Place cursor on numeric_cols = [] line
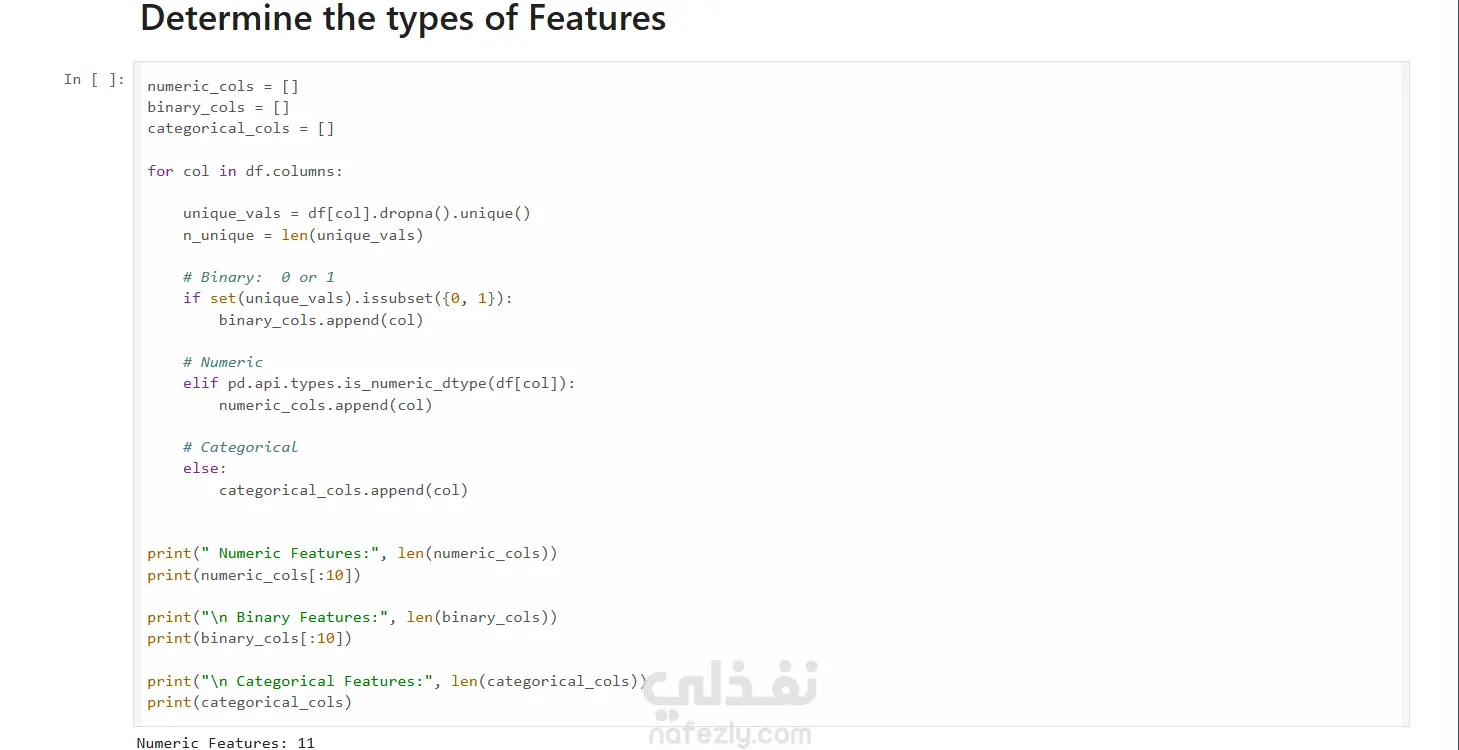 pos(223,86)
